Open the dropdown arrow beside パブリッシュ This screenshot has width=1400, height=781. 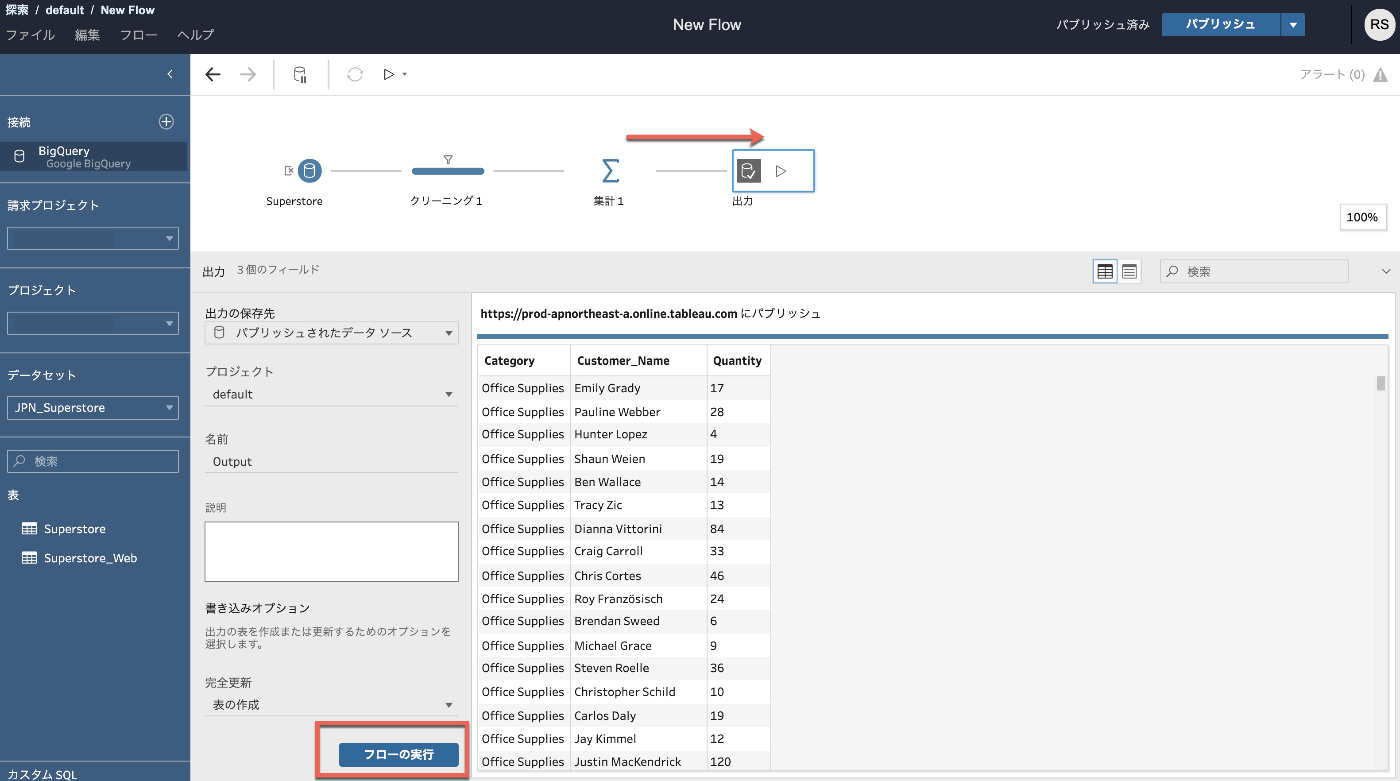point(1293,25)
